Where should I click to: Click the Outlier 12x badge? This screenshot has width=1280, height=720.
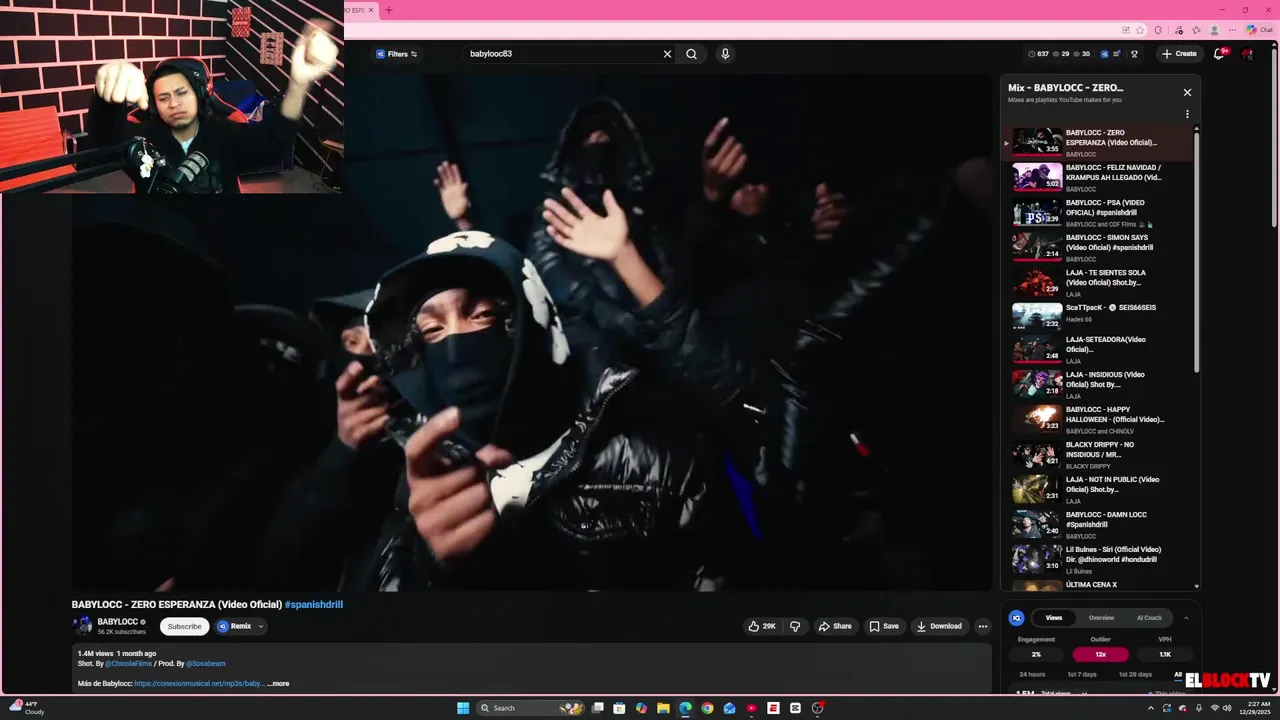[1100, 654]
